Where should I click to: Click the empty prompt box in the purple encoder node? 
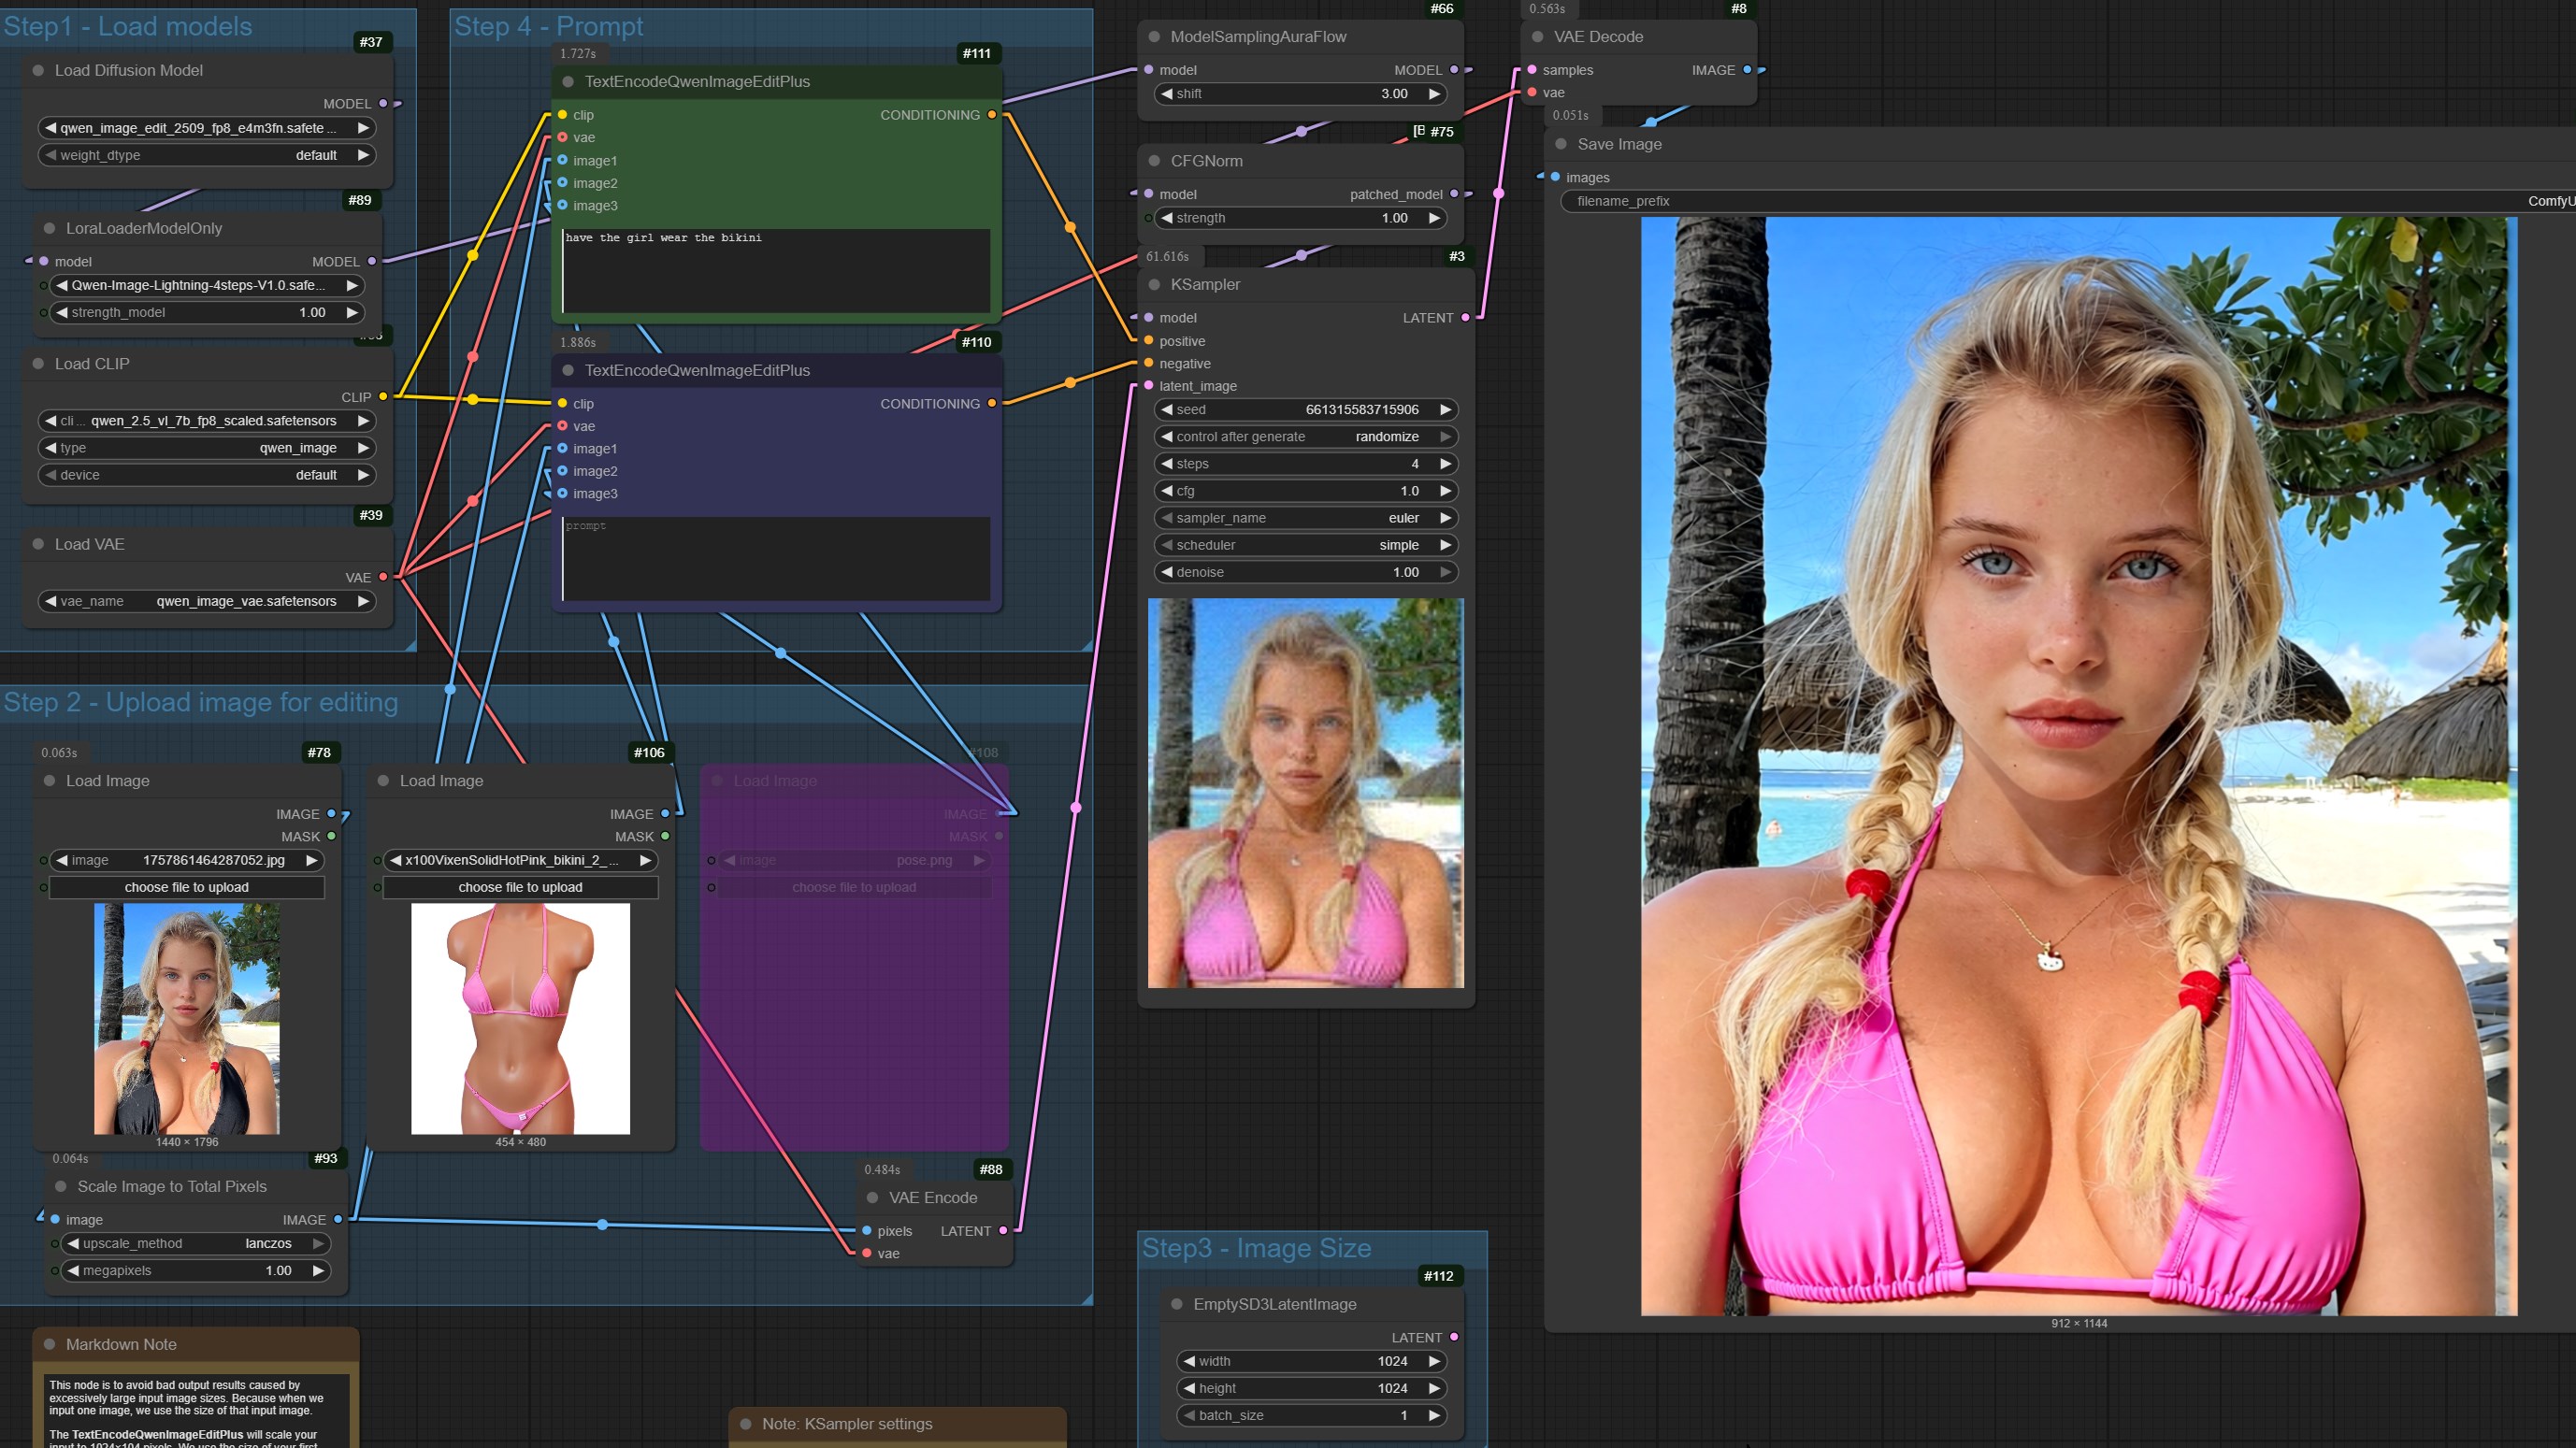[x=776, y=559]
